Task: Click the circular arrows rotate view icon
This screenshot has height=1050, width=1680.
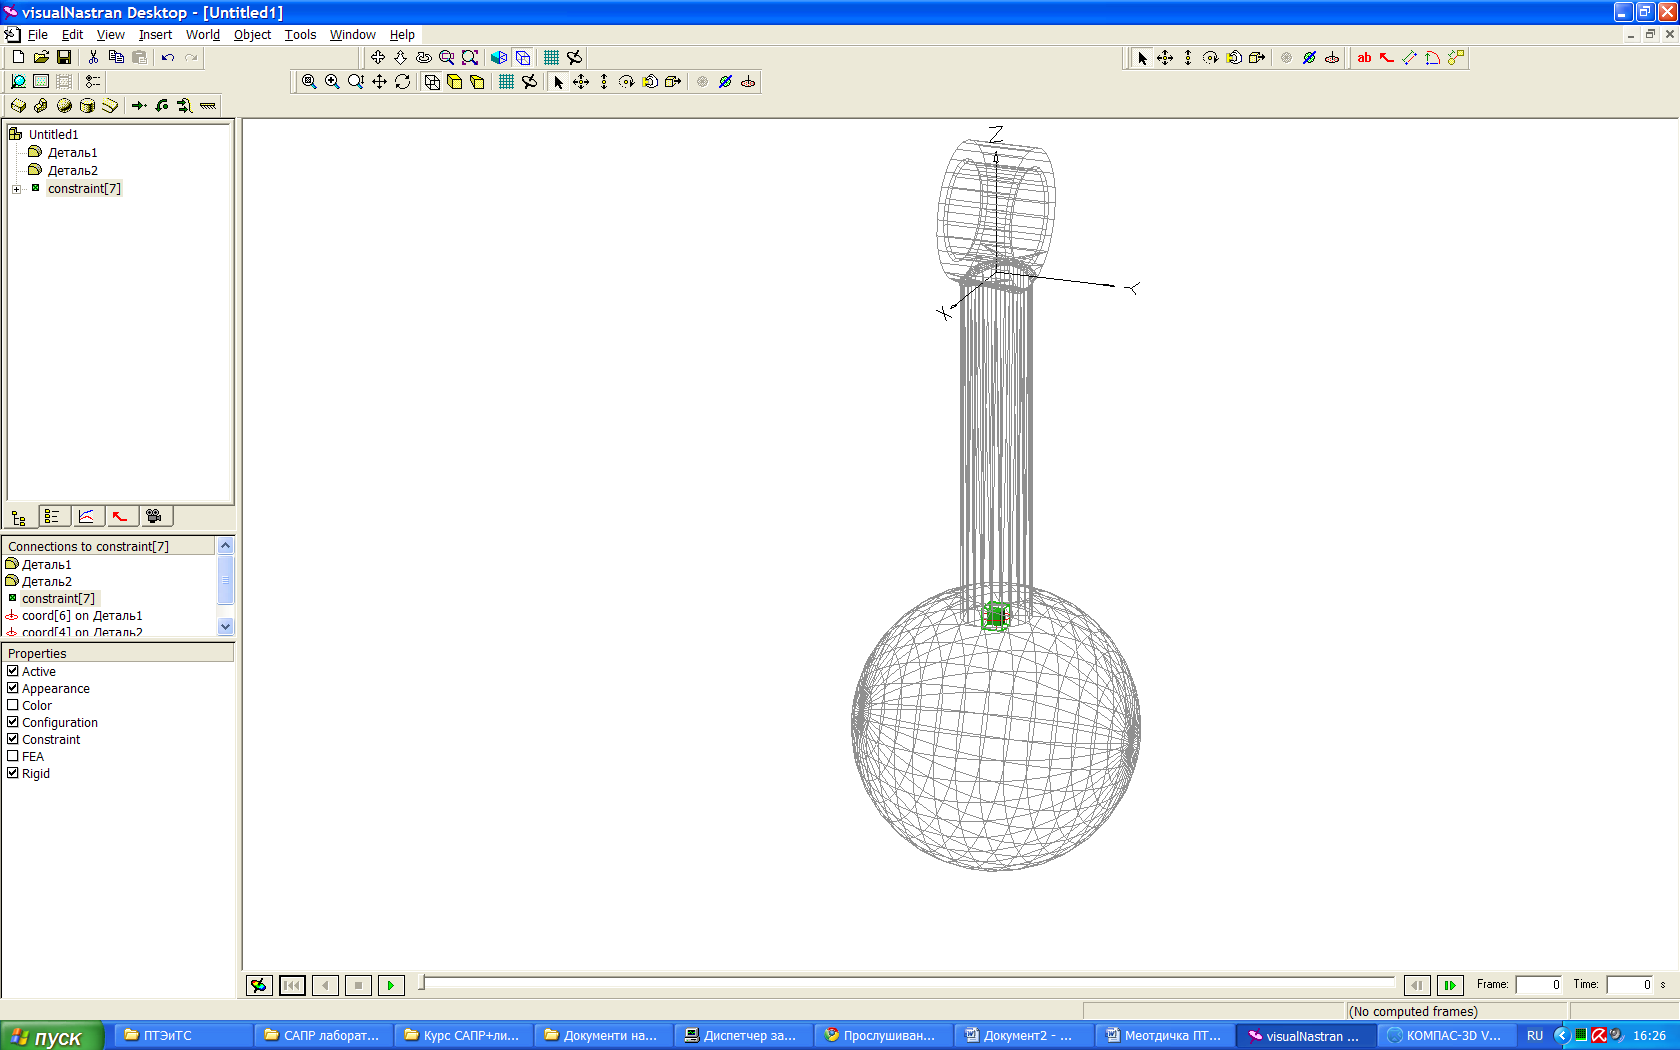Action: (402, 81)
